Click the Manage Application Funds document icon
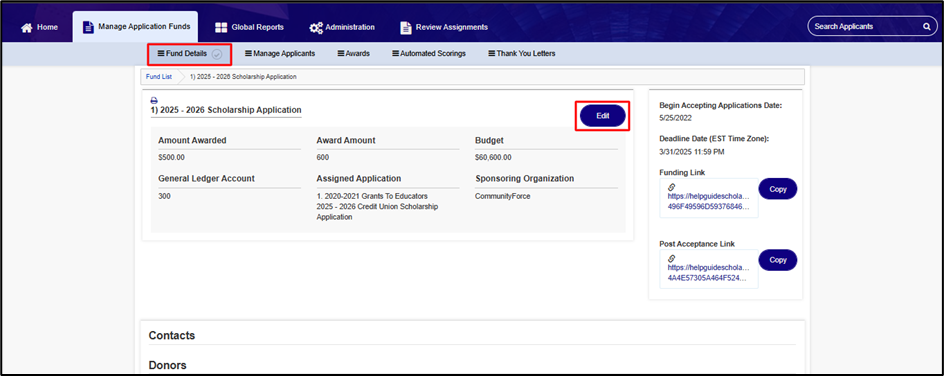 88,27
